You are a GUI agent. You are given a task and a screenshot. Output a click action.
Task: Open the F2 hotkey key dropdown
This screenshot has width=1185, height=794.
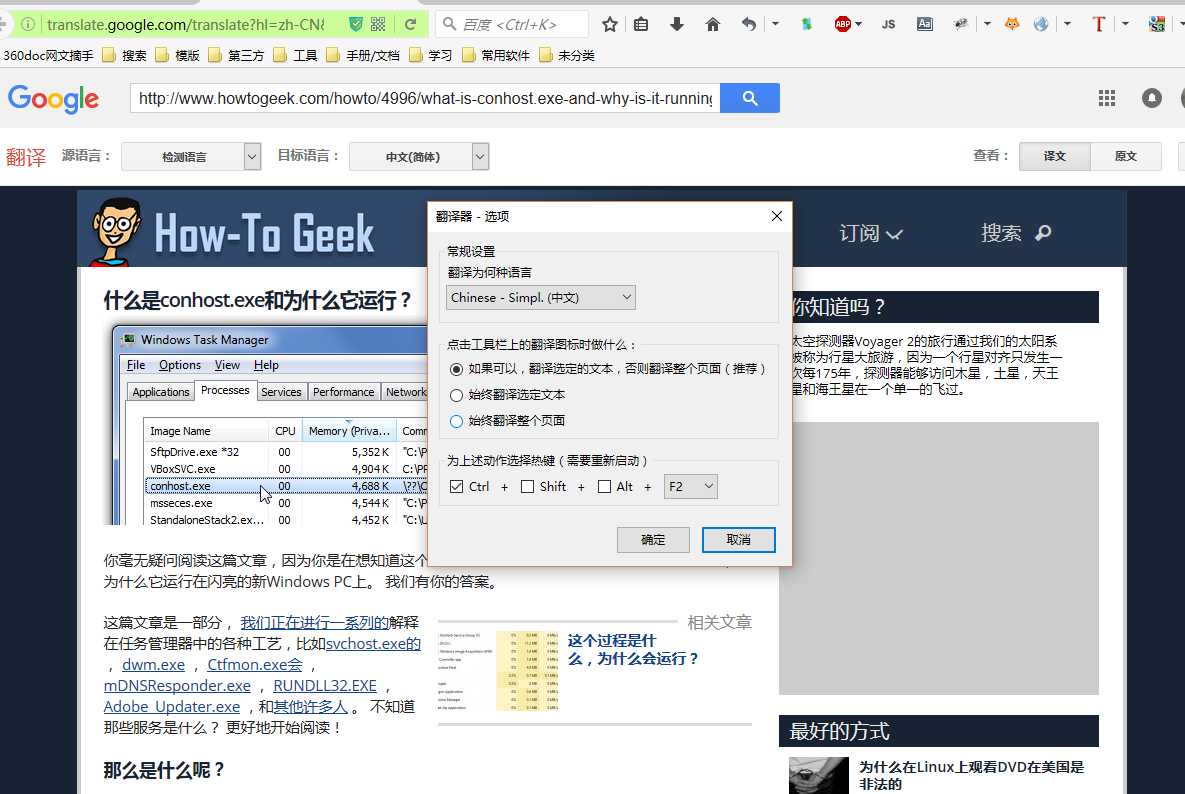pyautogui.click(x=691, y=487)
